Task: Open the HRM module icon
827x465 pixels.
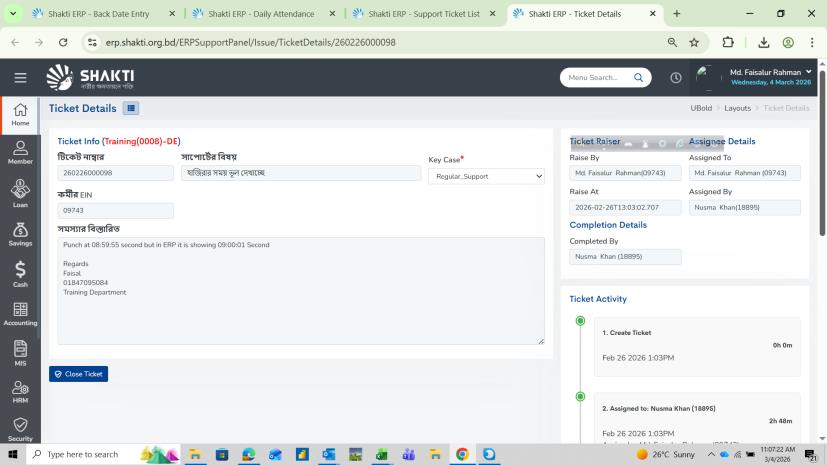Action: pos(20,392)
